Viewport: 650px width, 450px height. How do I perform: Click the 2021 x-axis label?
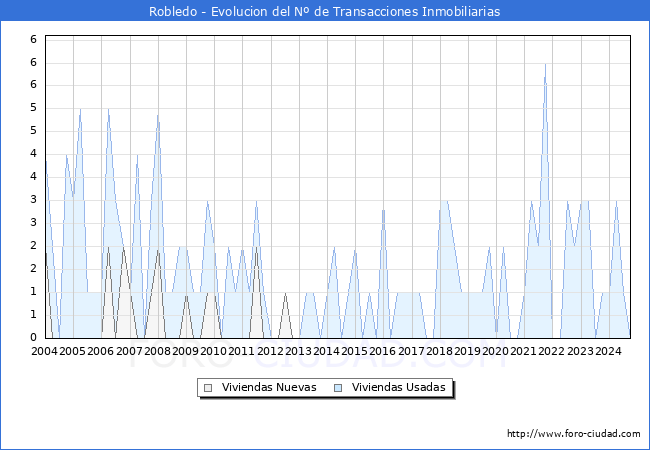click(524, 351)
